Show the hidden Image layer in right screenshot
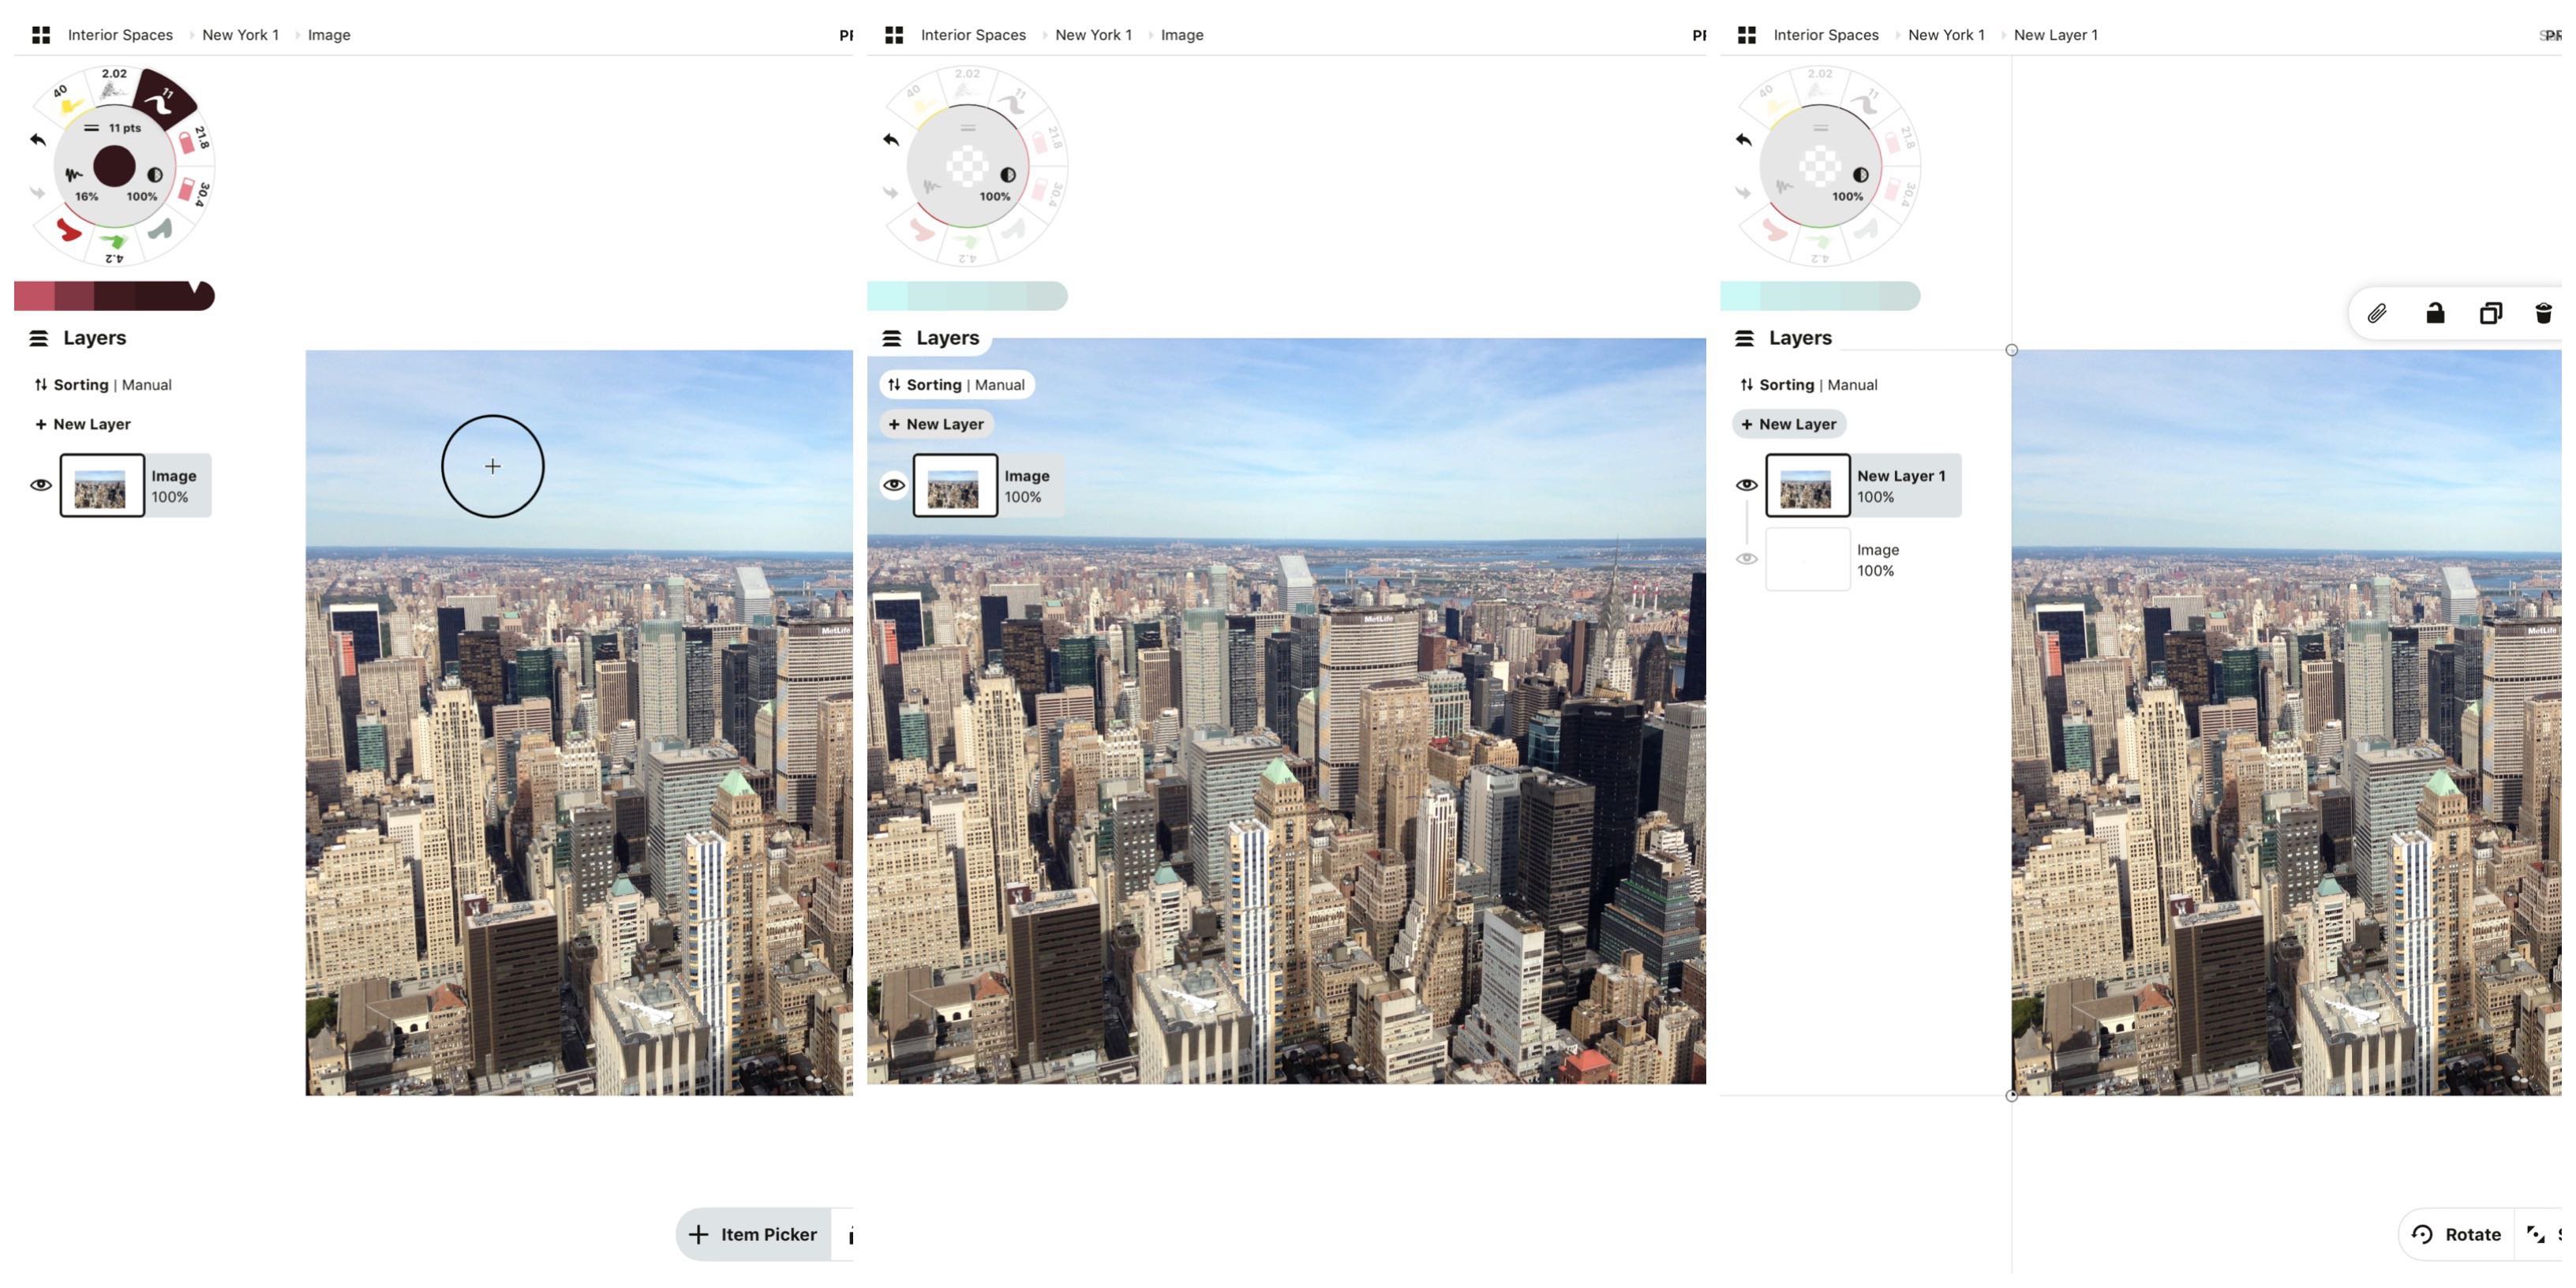Image resolution: width=2576 pixels, height=1288 pixels. [1747, 559]
